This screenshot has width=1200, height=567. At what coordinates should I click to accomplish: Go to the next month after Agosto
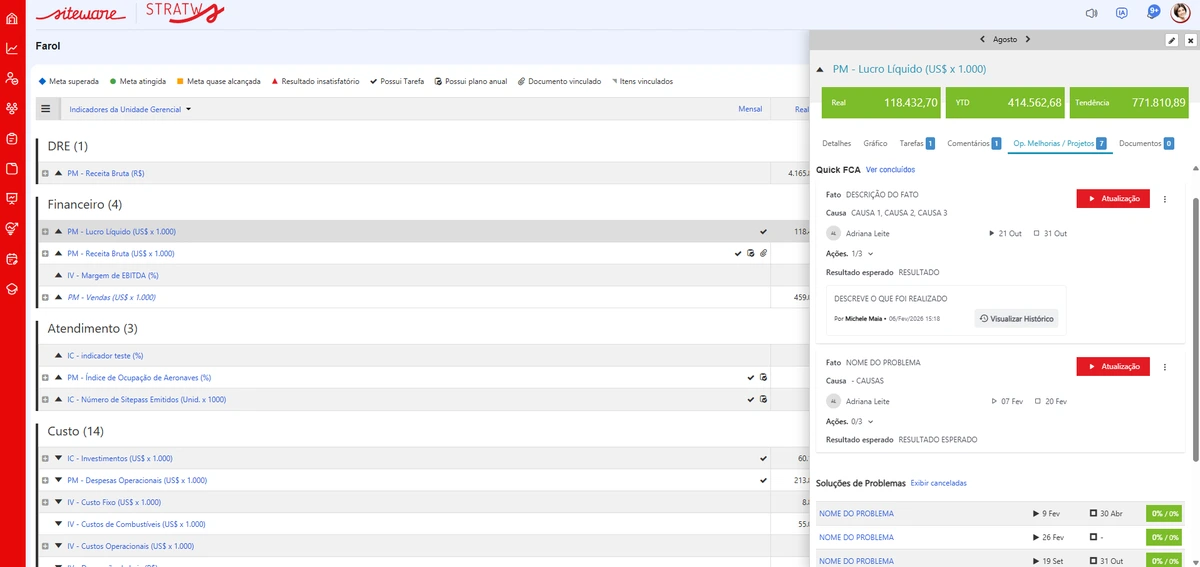(x=1028, y=39)
